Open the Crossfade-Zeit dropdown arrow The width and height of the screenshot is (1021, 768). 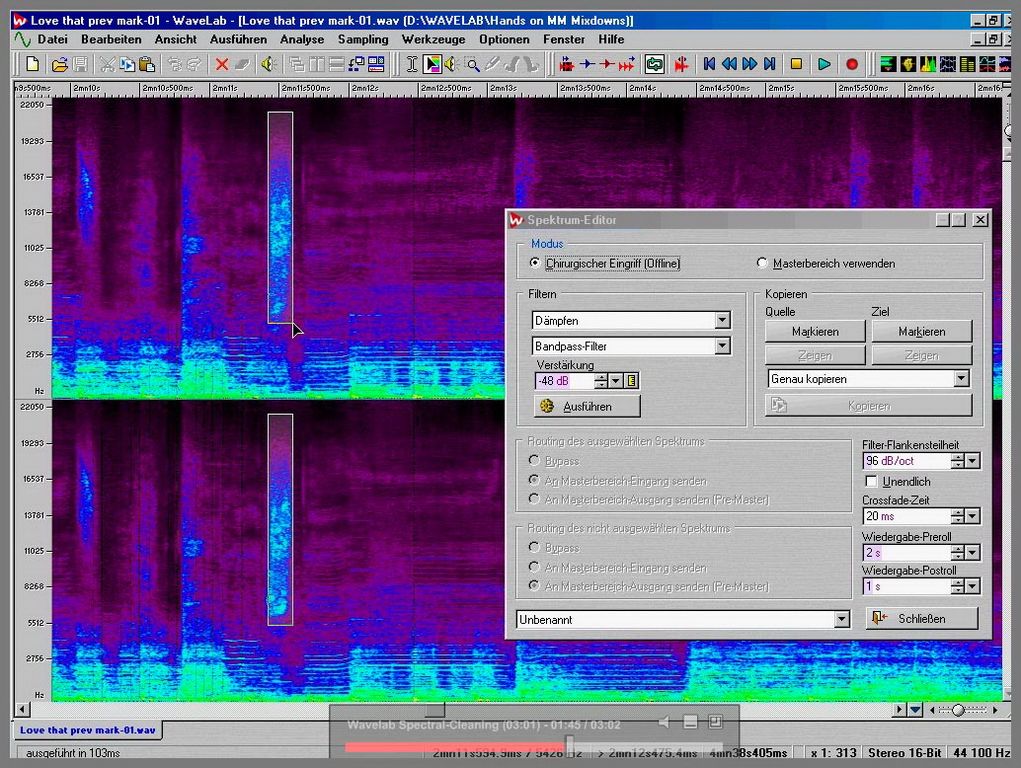tap(972, 516)
